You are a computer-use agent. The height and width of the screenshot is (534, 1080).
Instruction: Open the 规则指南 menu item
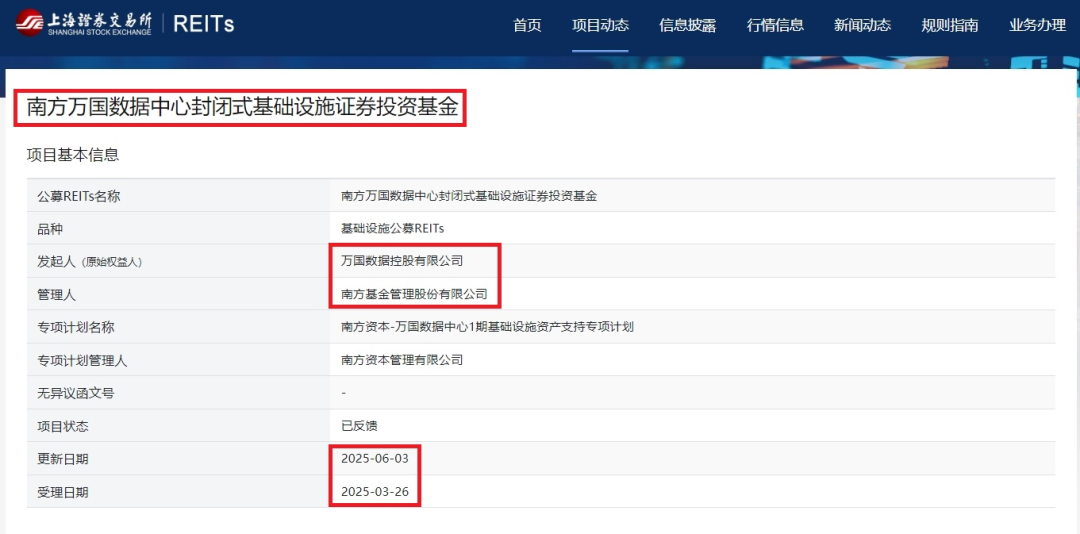click(950, 25)
